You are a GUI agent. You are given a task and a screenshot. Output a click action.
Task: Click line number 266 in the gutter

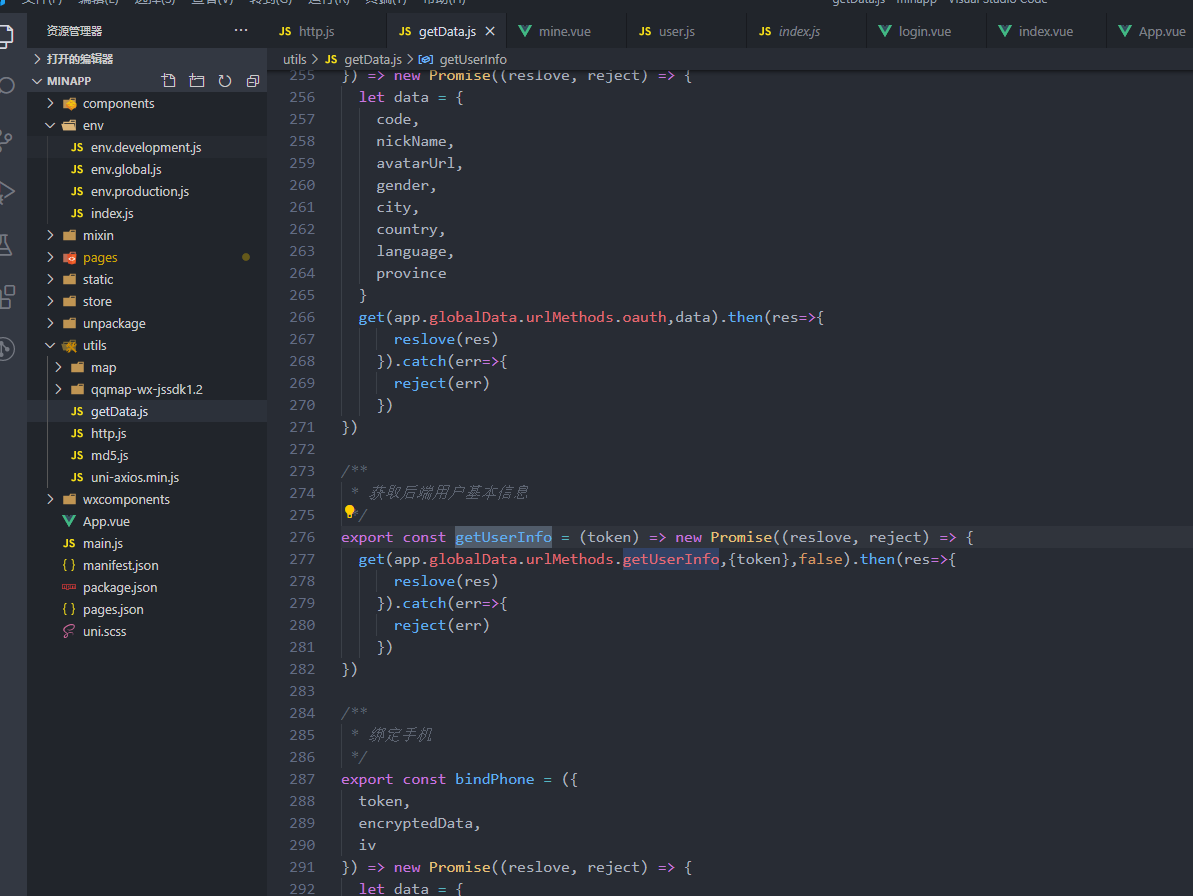[302, 317]
